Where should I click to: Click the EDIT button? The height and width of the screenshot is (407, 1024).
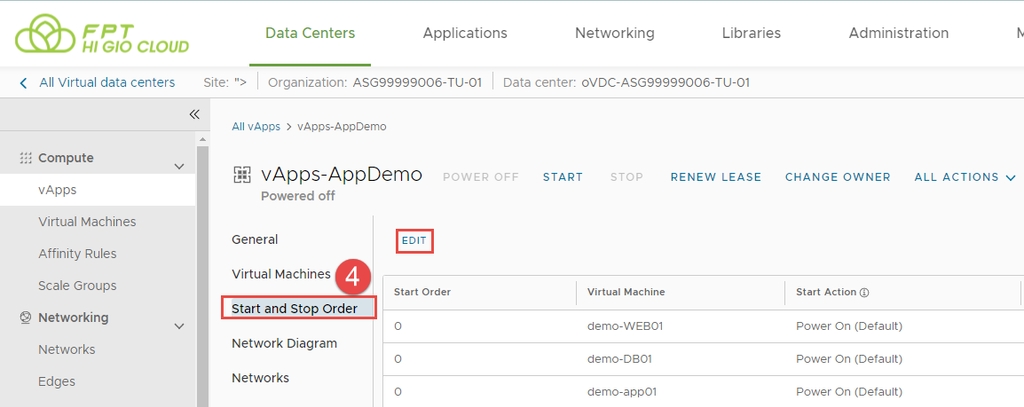[x=414, y=241]
